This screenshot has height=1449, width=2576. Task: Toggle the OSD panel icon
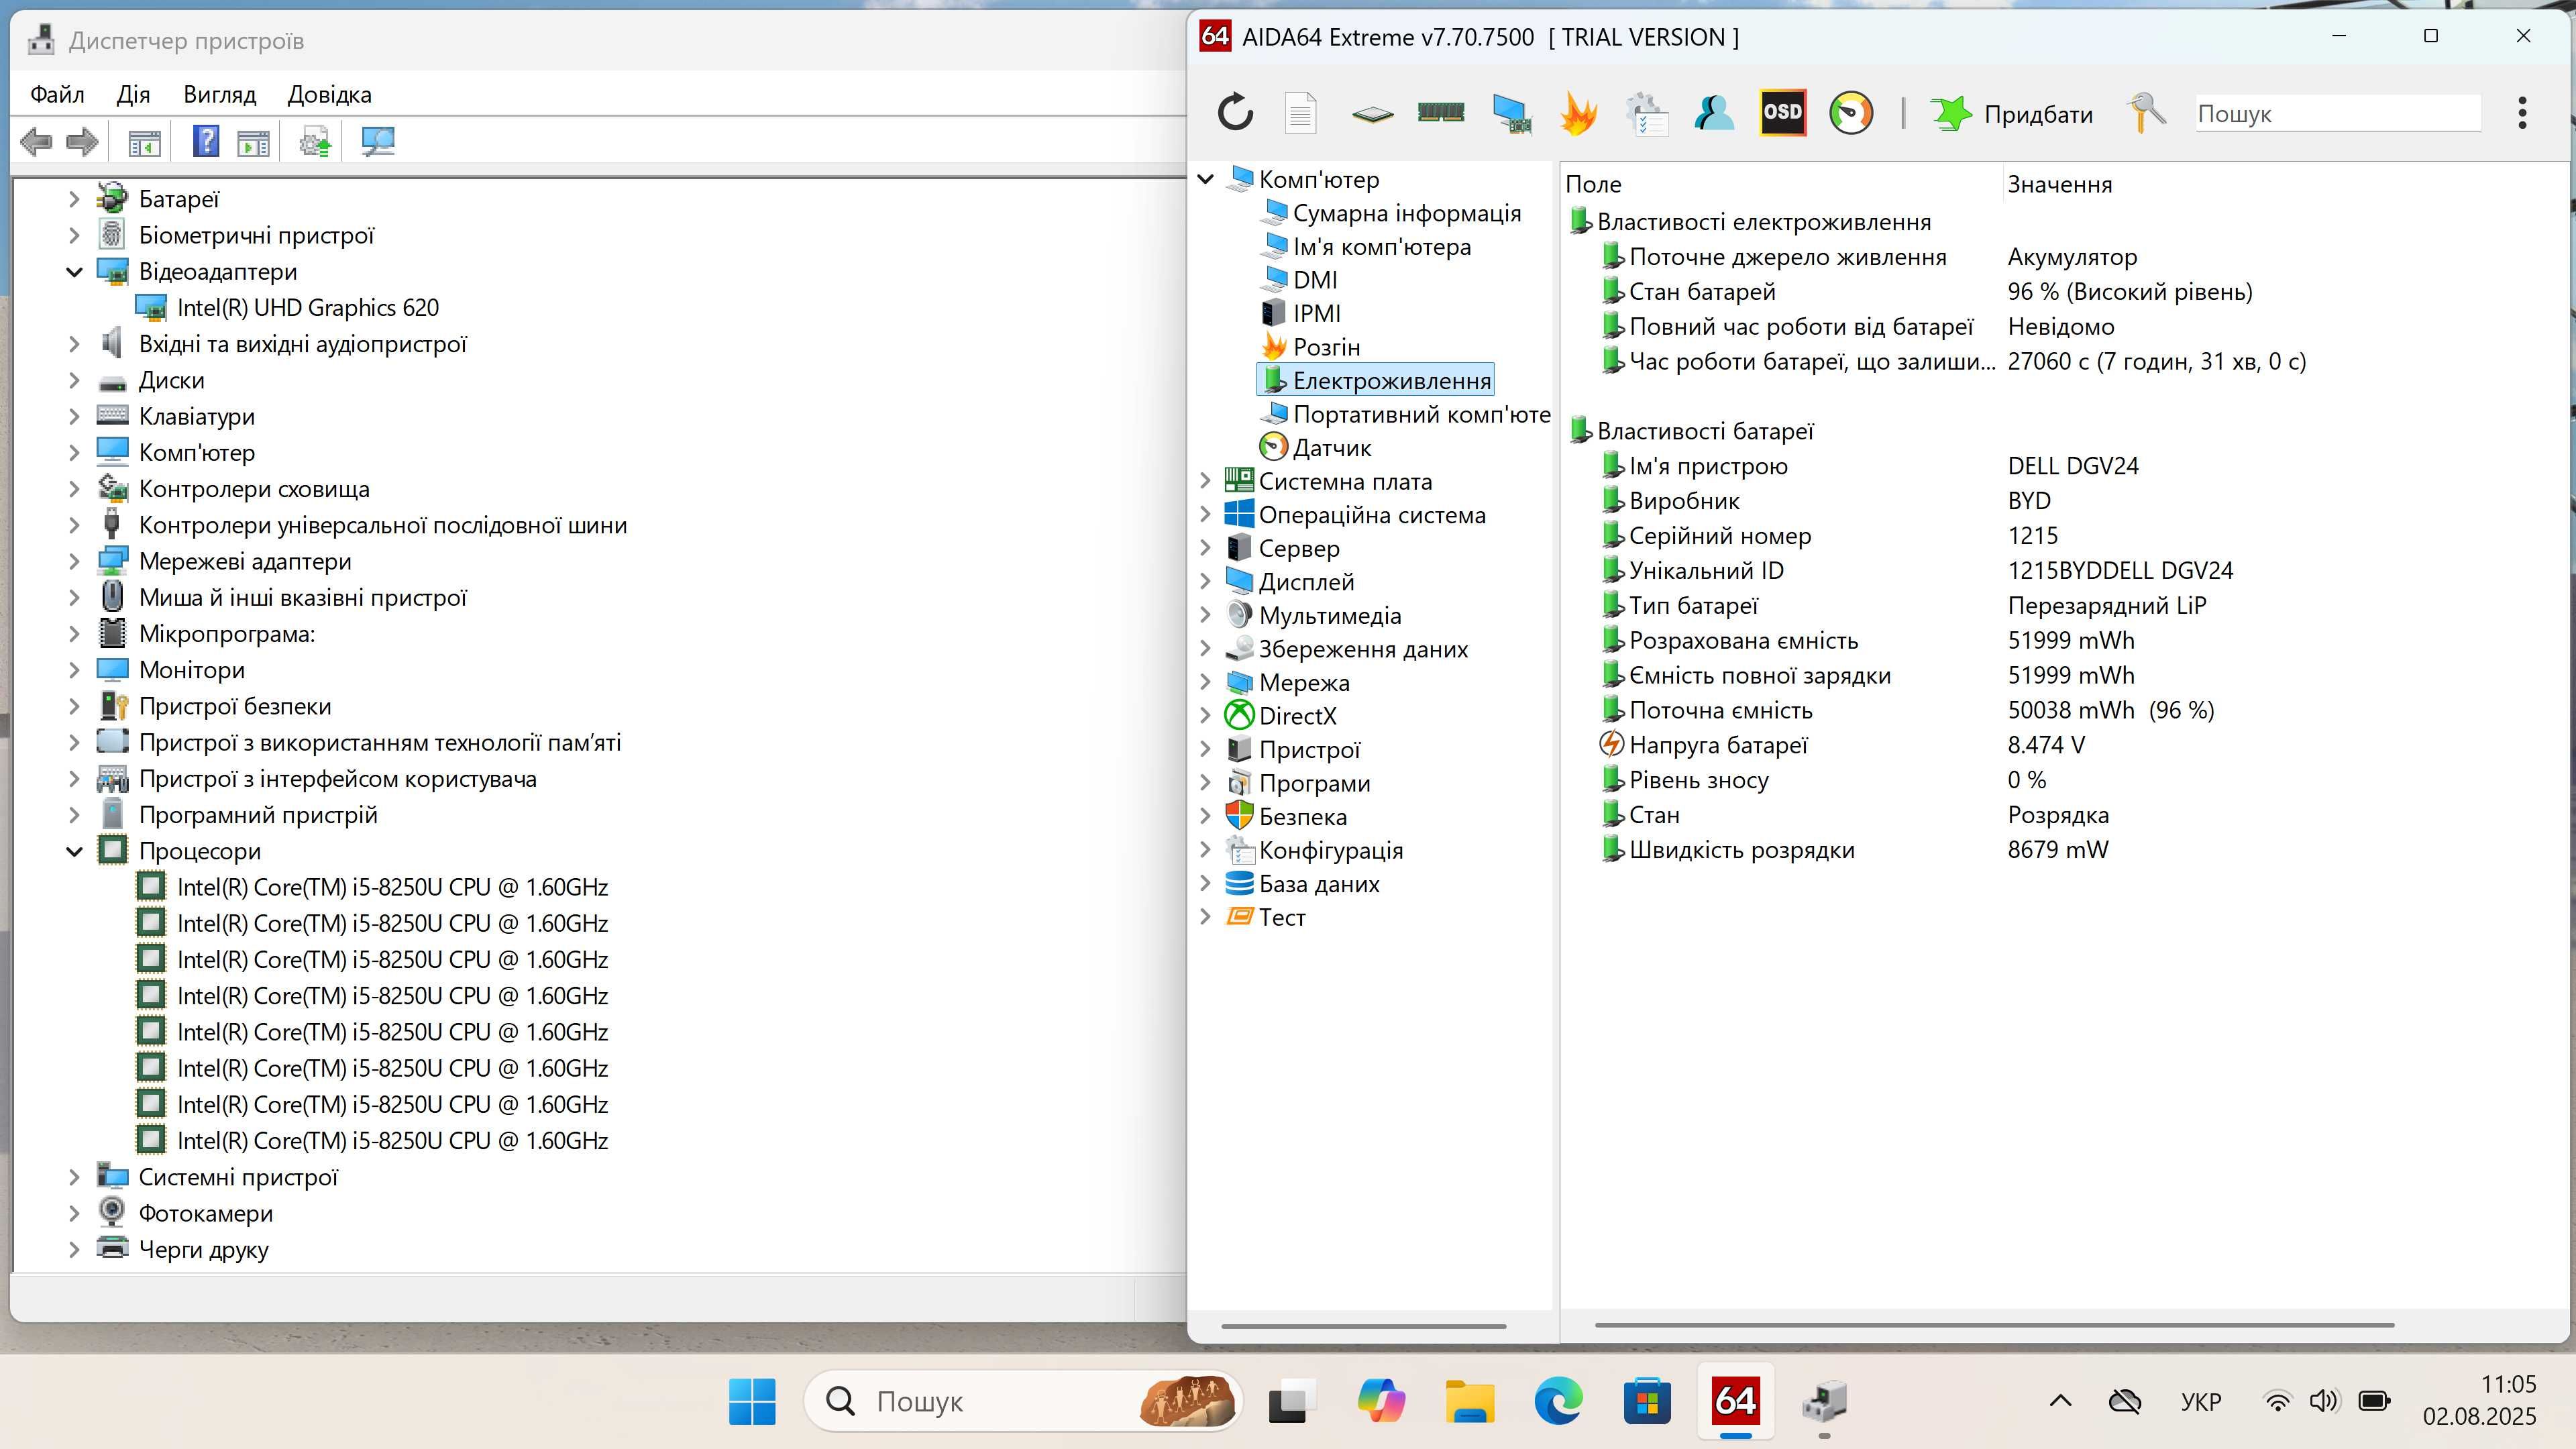(x=1782, y=113)
